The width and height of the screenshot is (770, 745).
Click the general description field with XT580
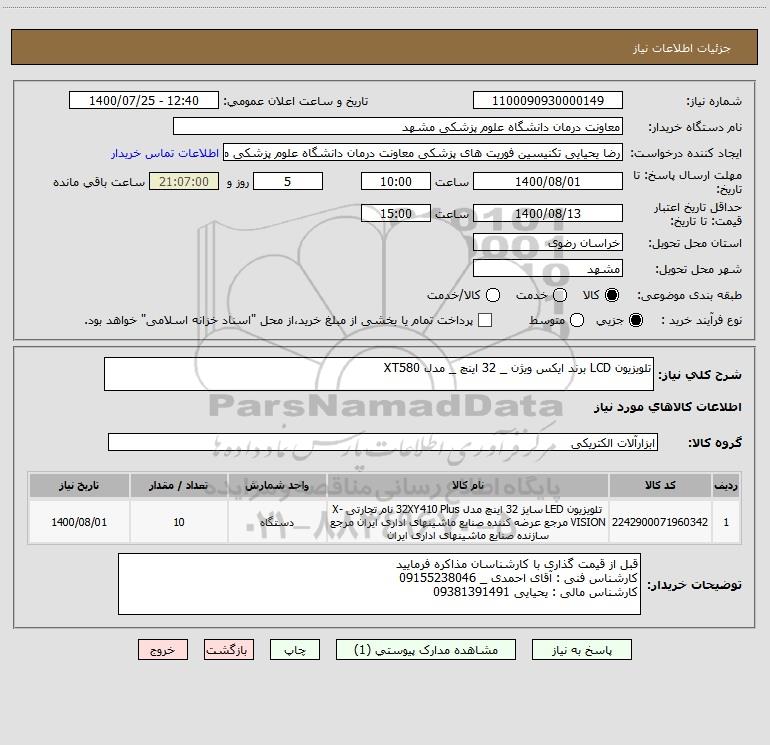[x=379, y=374]
